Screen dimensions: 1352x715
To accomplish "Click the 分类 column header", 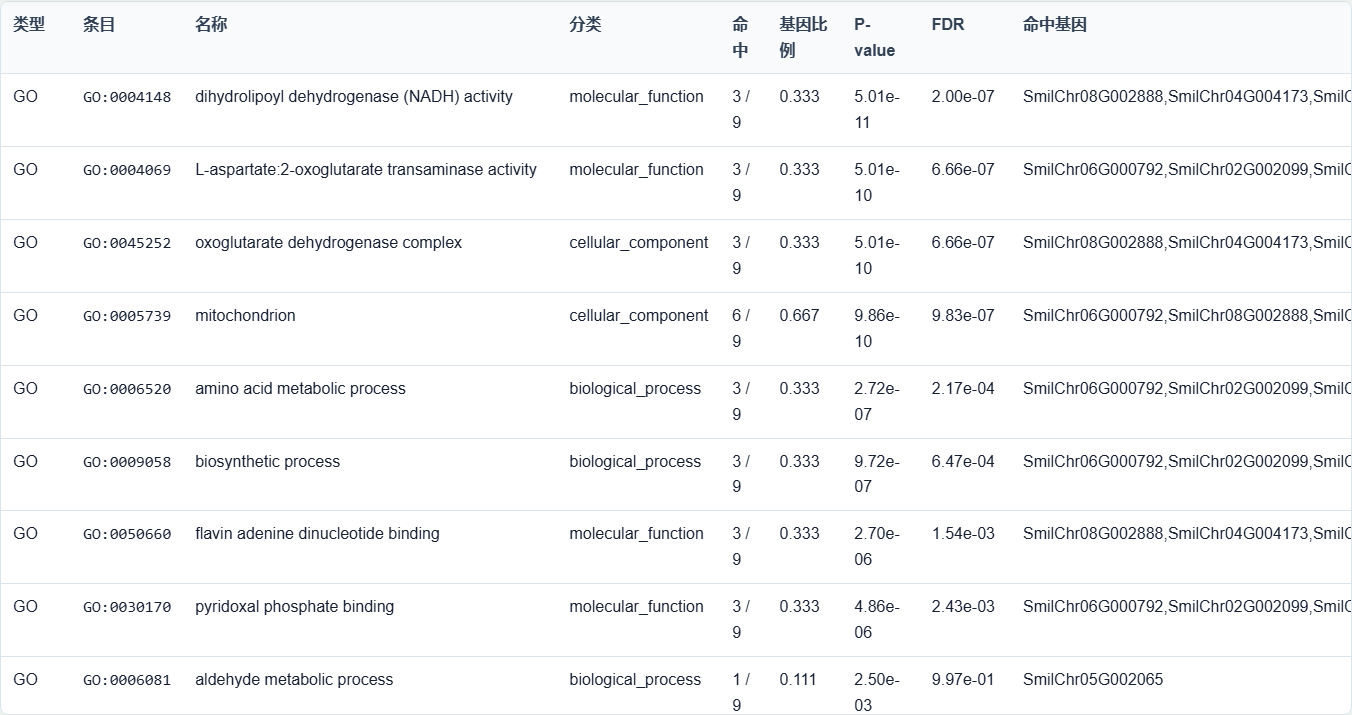I will [x=585, y=25].
